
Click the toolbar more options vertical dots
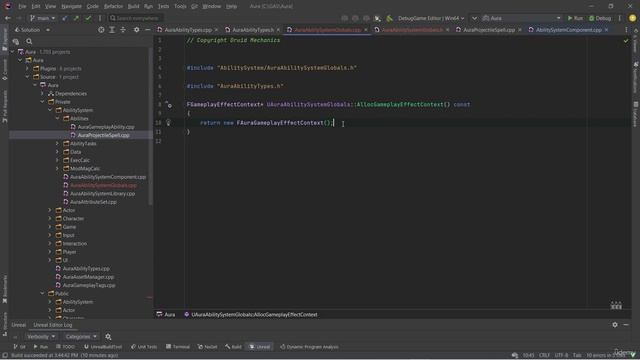(620, 18)
